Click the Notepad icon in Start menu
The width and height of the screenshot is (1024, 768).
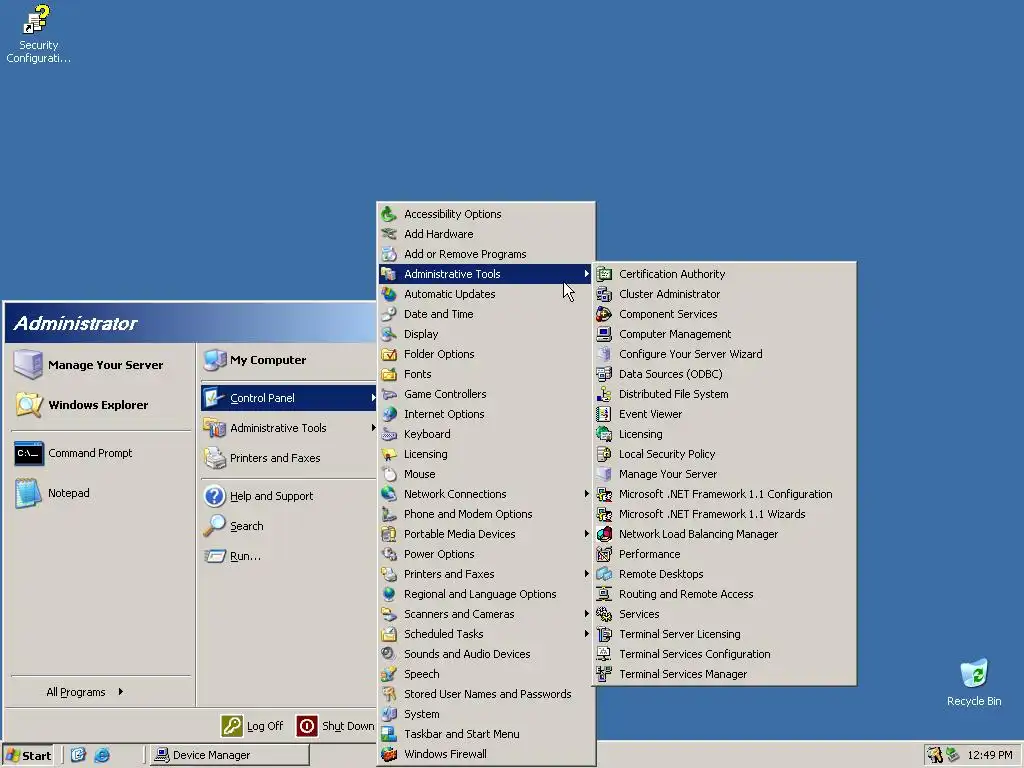click(29, 493)
